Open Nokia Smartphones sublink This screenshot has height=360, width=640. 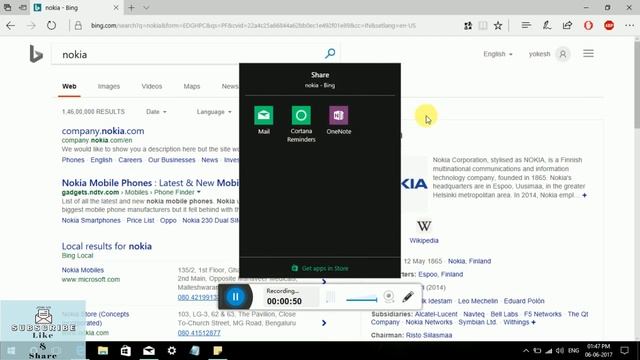click(91, 220)
